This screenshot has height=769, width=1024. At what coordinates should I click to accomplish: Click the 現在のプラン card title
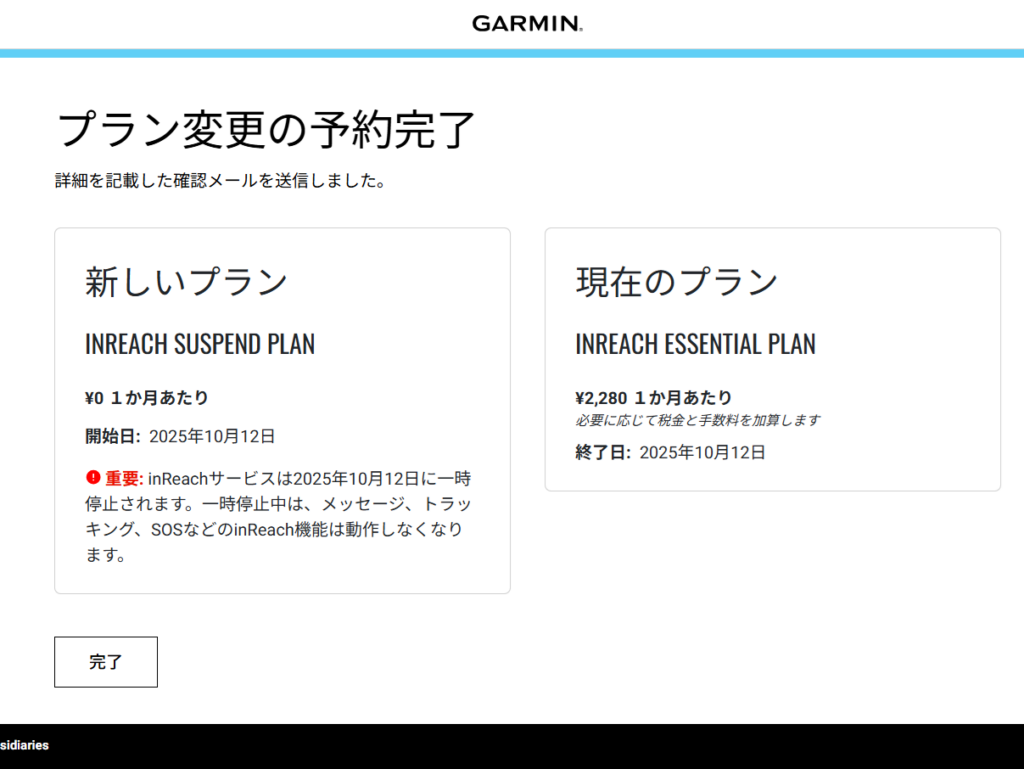(x=676, y=283)
